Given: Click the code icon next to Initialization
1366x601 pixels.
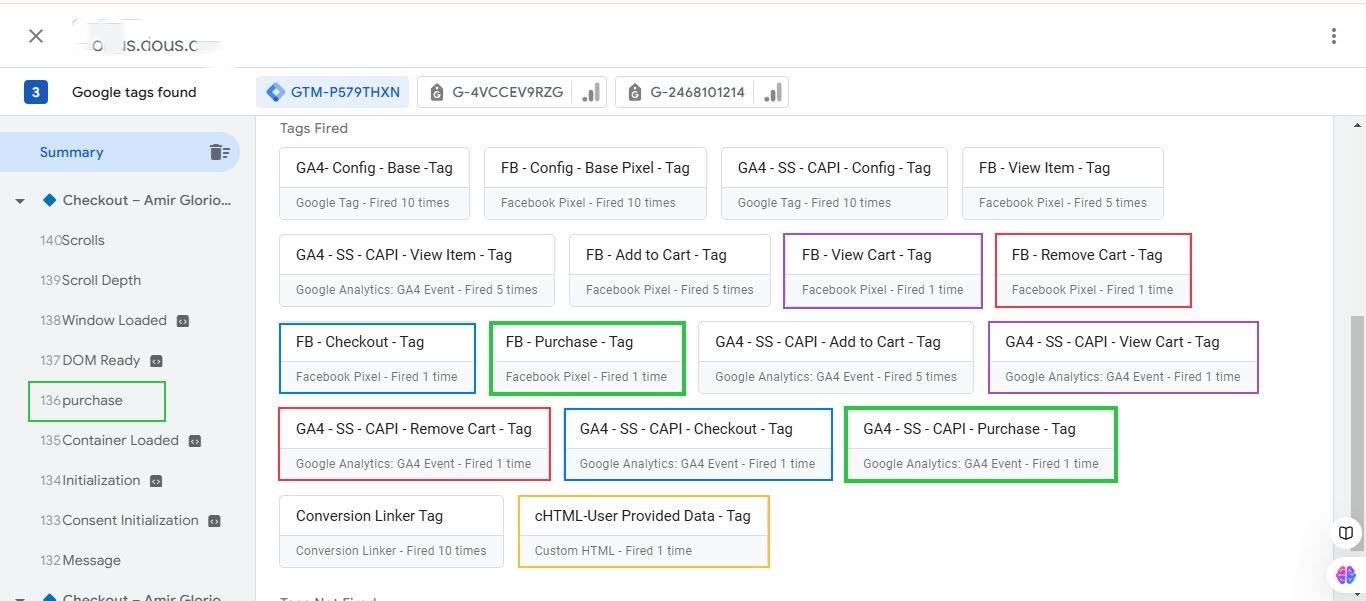Looking at the screenshot, I should pos(156,481).
